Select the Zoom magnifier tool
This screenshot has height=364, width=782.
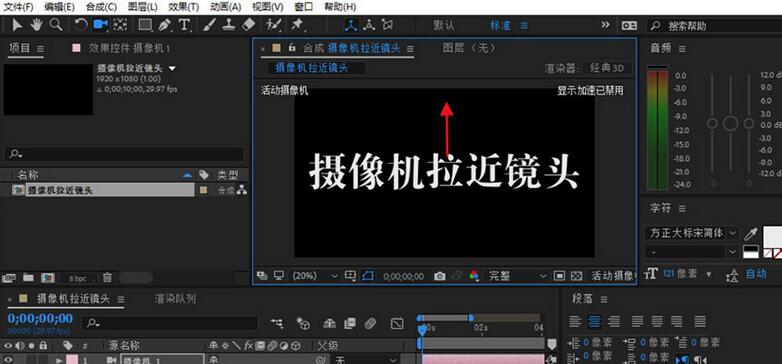[x=55, y=24]
